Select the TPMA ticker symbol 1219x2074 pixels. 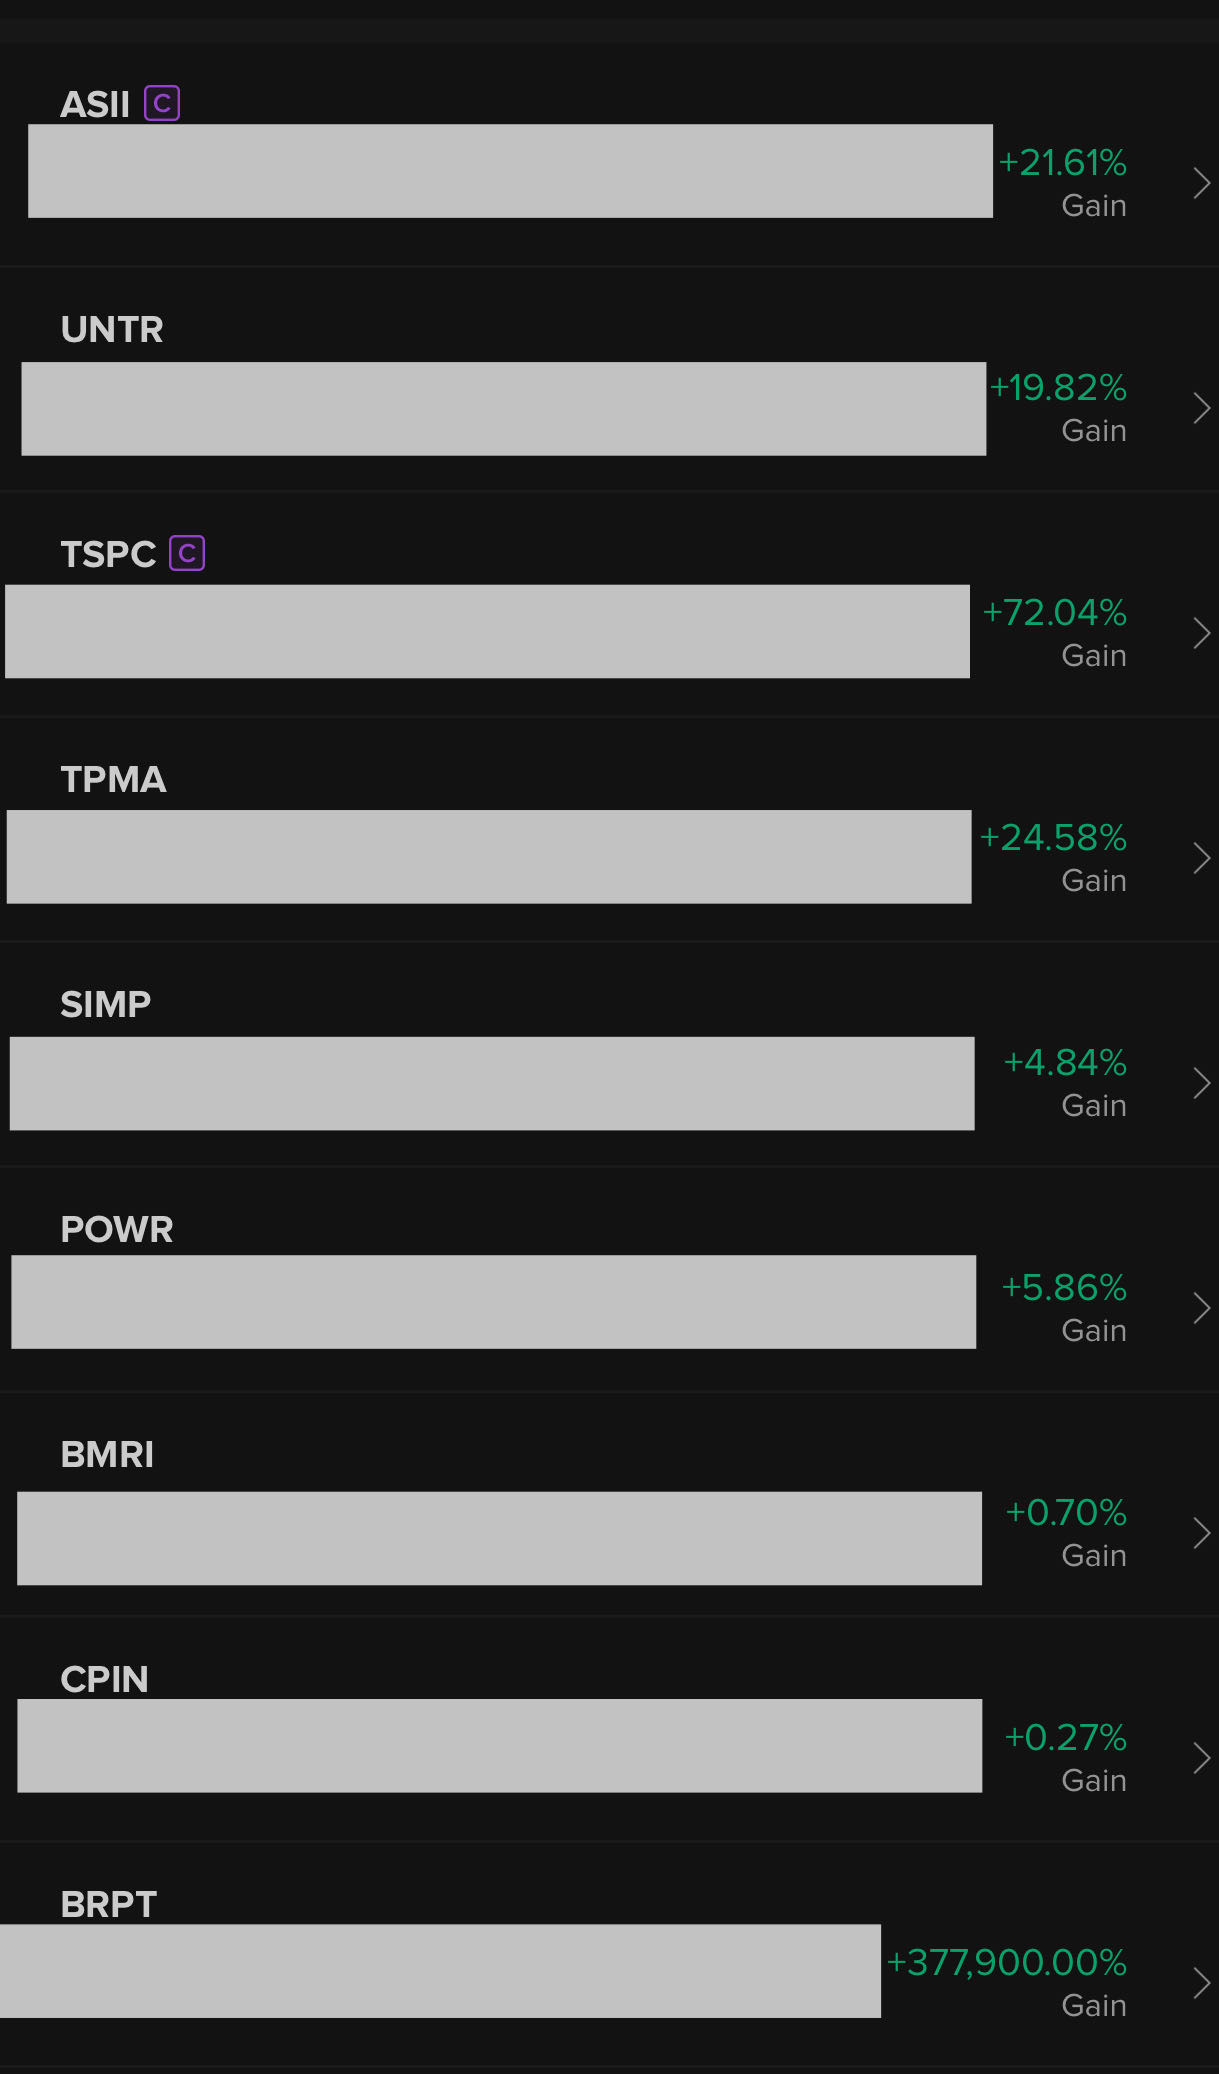113,779
